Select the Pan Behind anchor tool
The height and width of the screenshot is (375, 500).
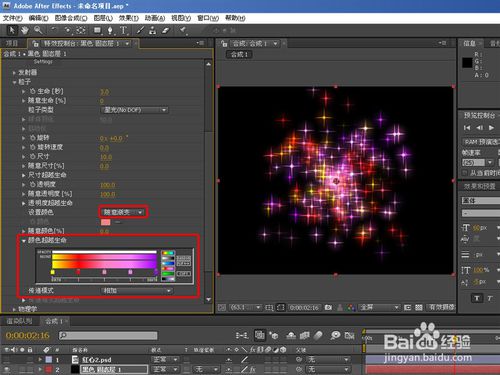(81, 30)
